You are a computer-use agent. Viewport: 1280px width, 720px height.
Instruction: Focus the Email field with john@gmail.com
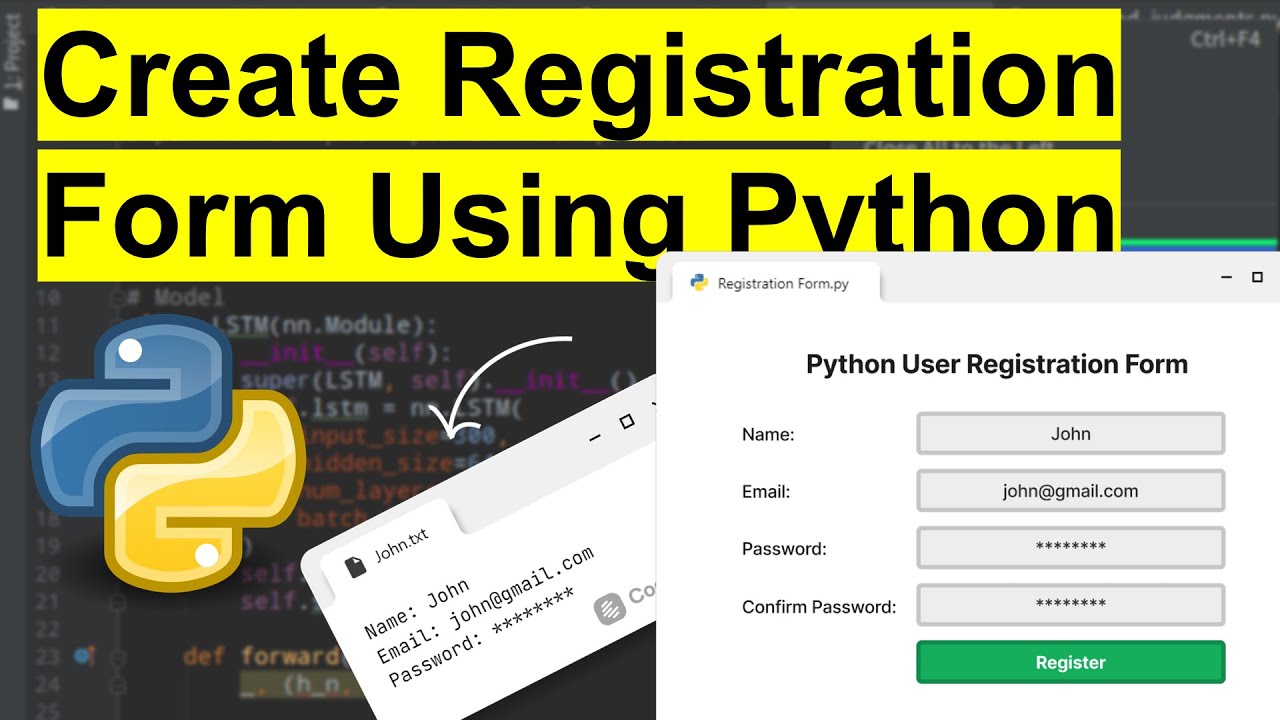[1070, 491]
